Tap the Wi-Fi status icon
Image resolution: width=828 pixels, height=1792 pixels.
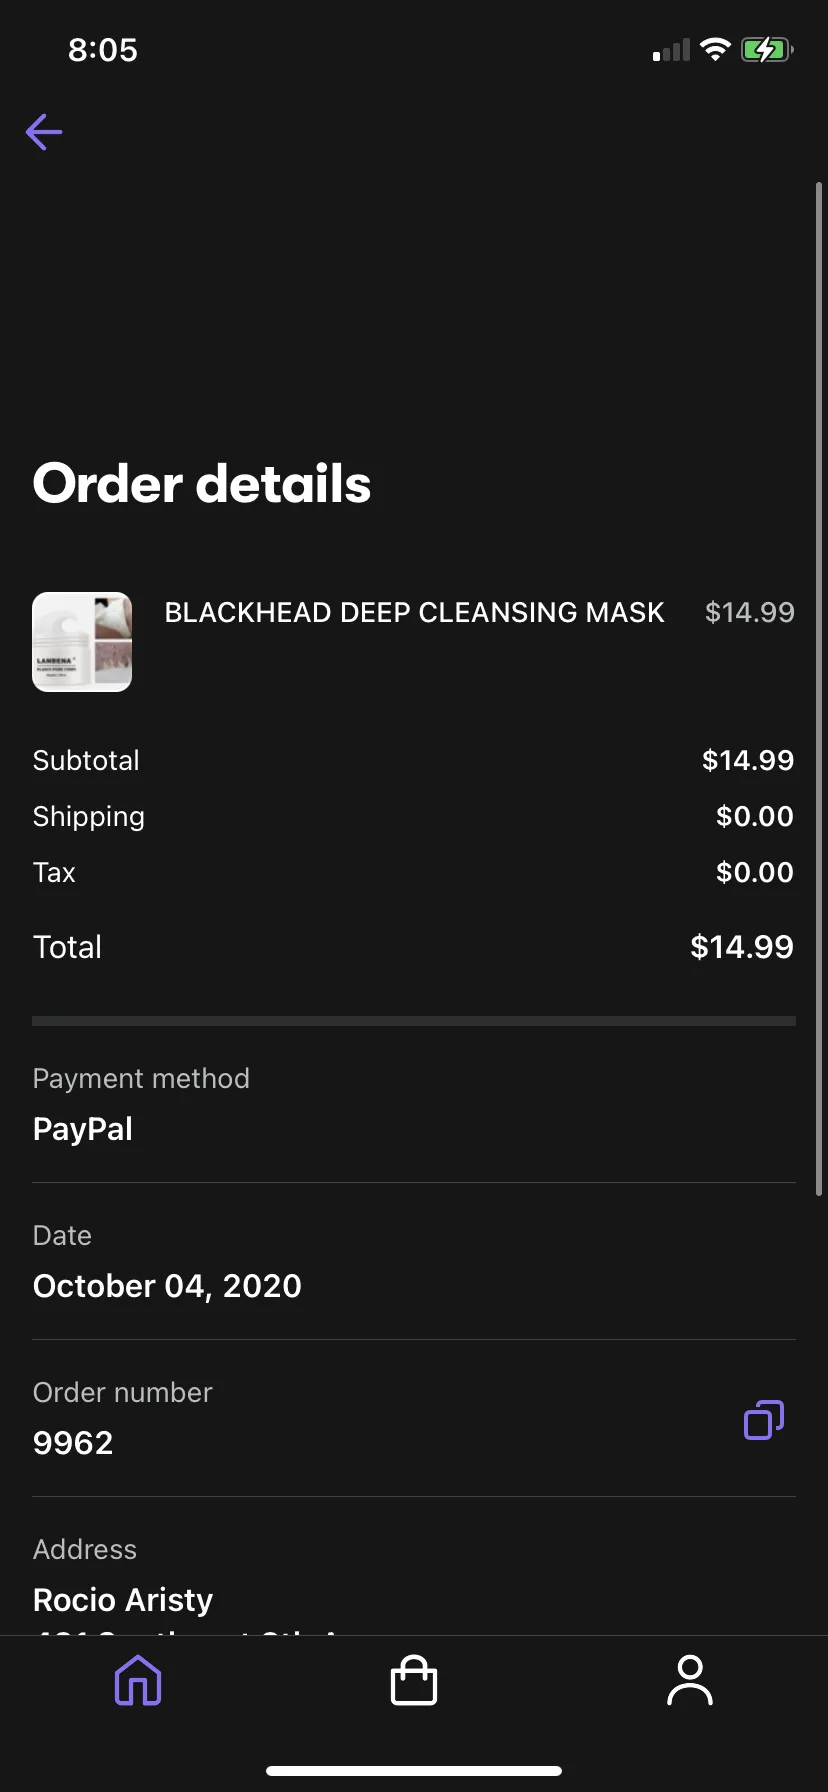[715, 49]
